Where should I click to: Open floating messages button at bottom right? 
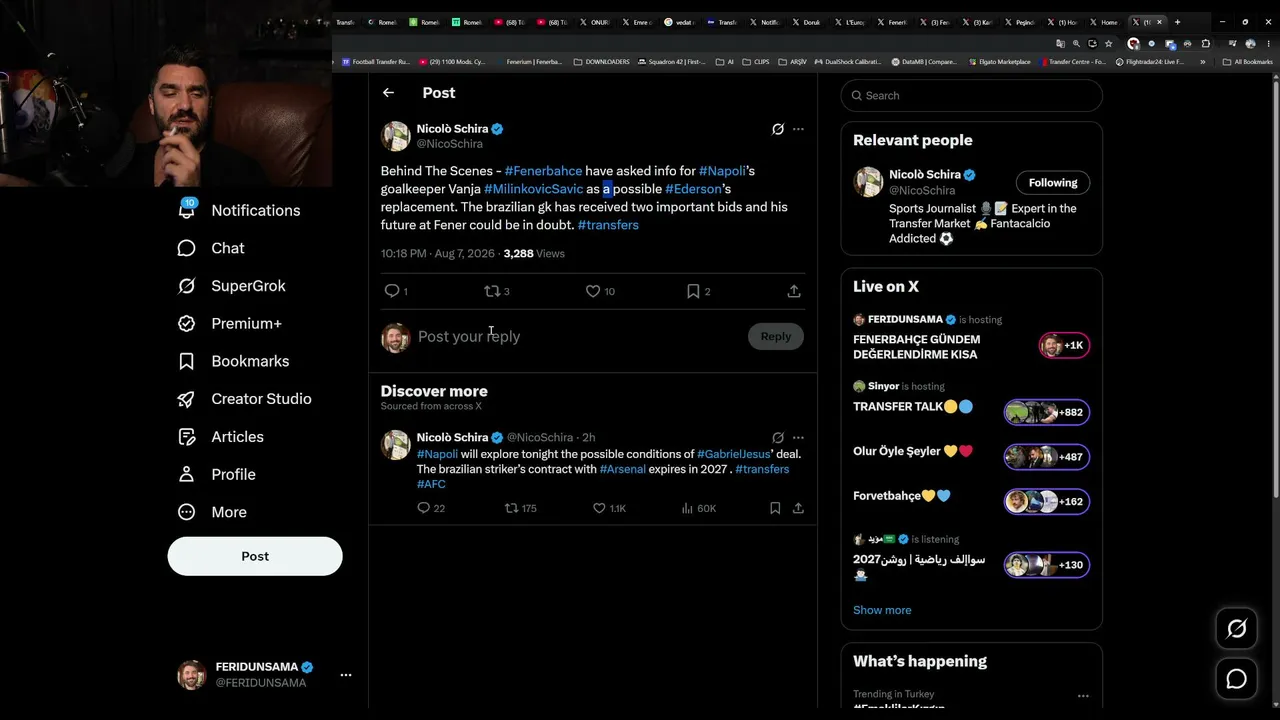(x=1237, y=679)
